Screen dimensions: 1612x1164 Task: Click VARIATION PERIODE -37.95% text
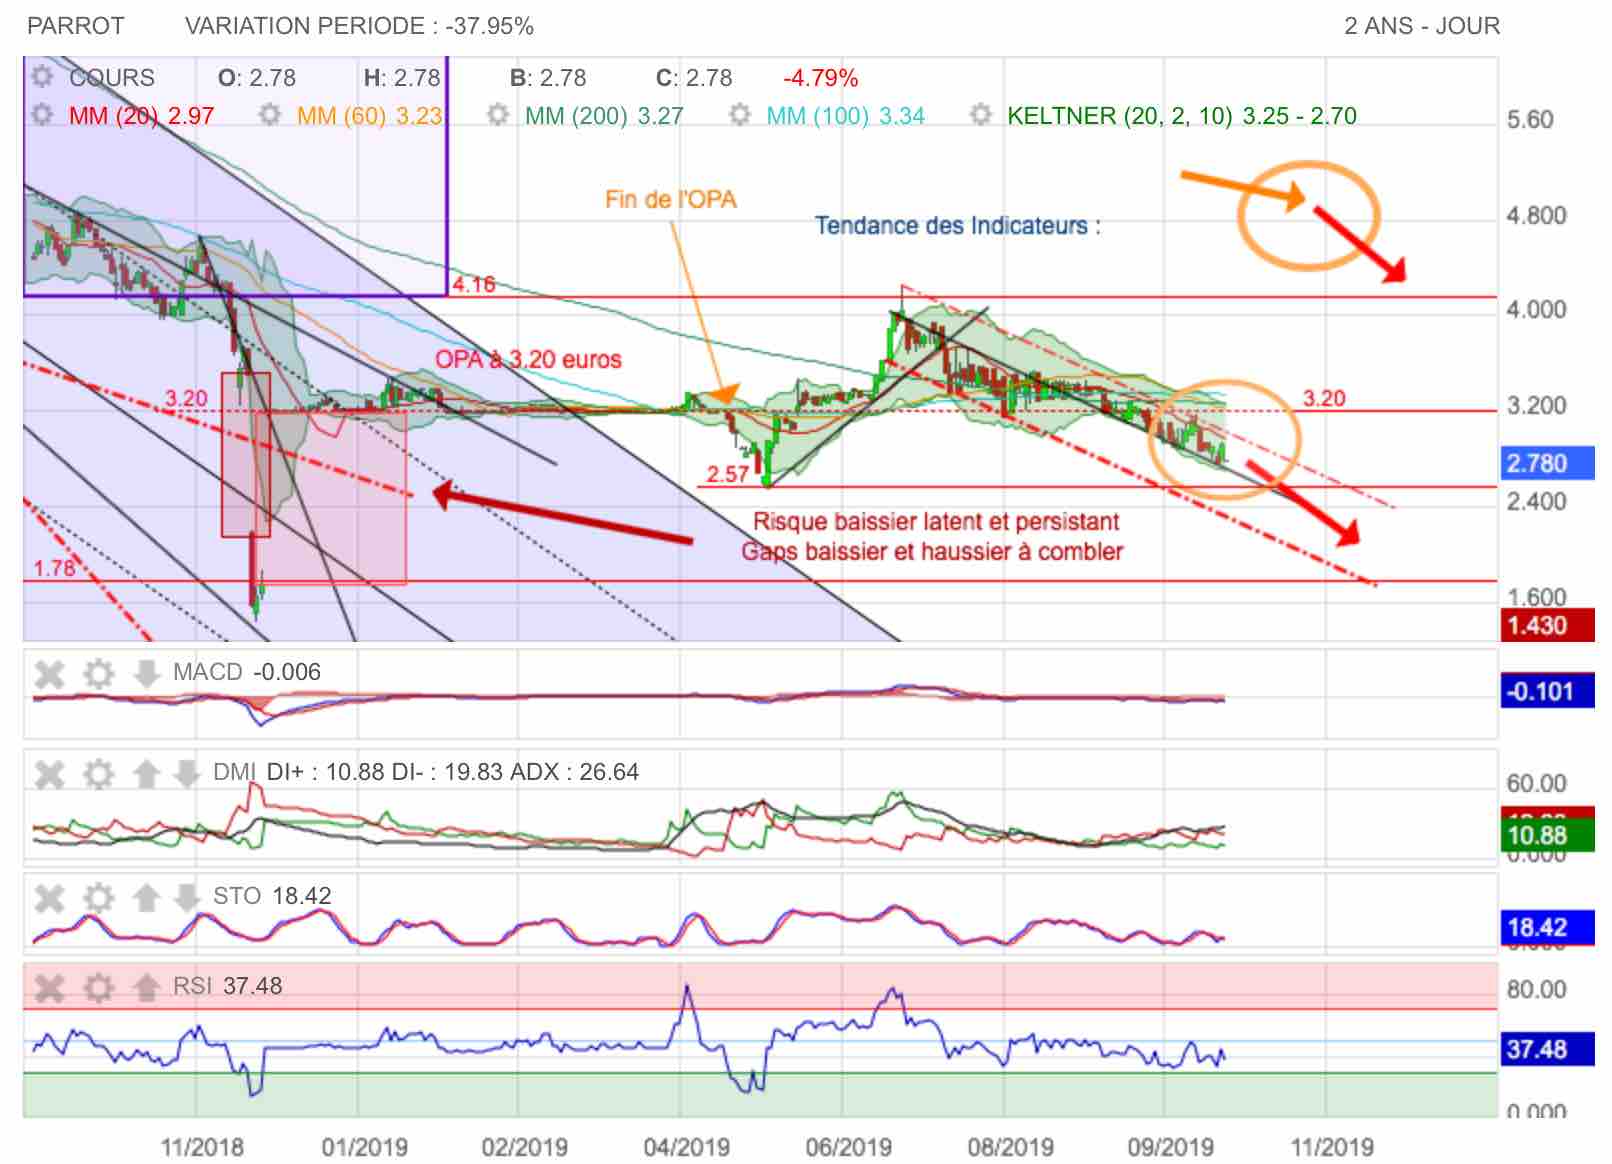pos(360,26)
